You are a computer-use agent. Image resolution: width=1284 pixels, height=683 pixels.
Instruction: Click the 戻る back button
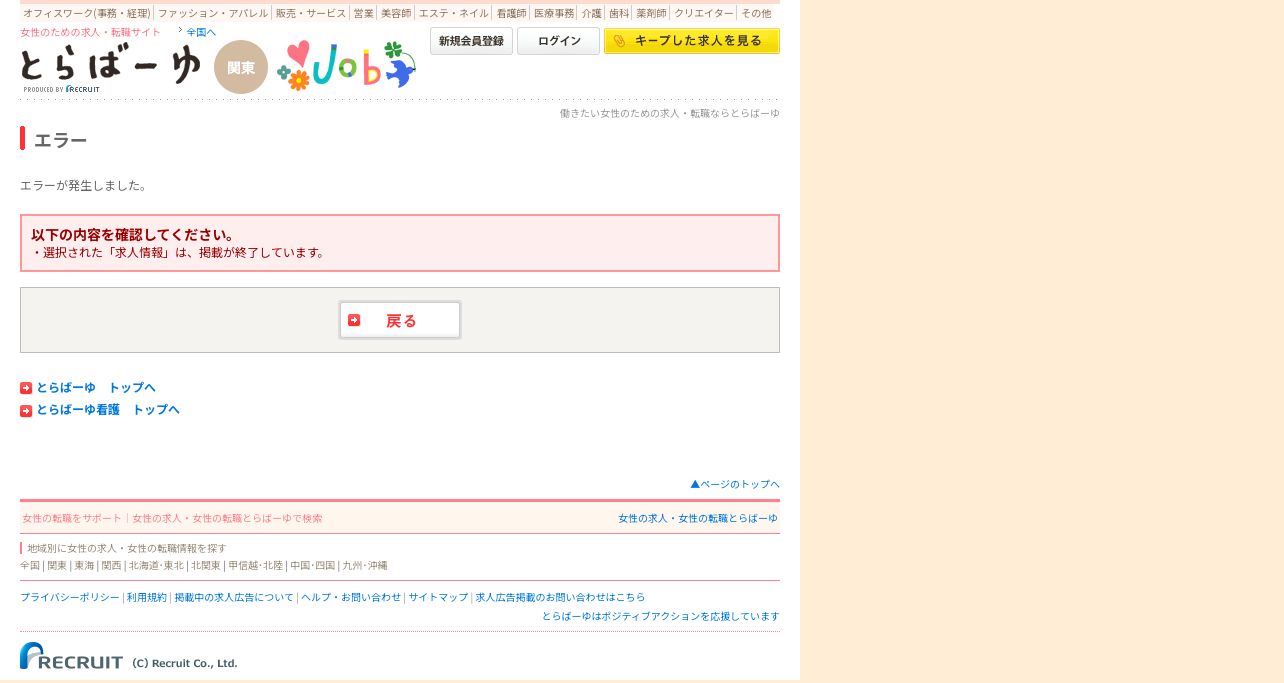tap(400, 320)
